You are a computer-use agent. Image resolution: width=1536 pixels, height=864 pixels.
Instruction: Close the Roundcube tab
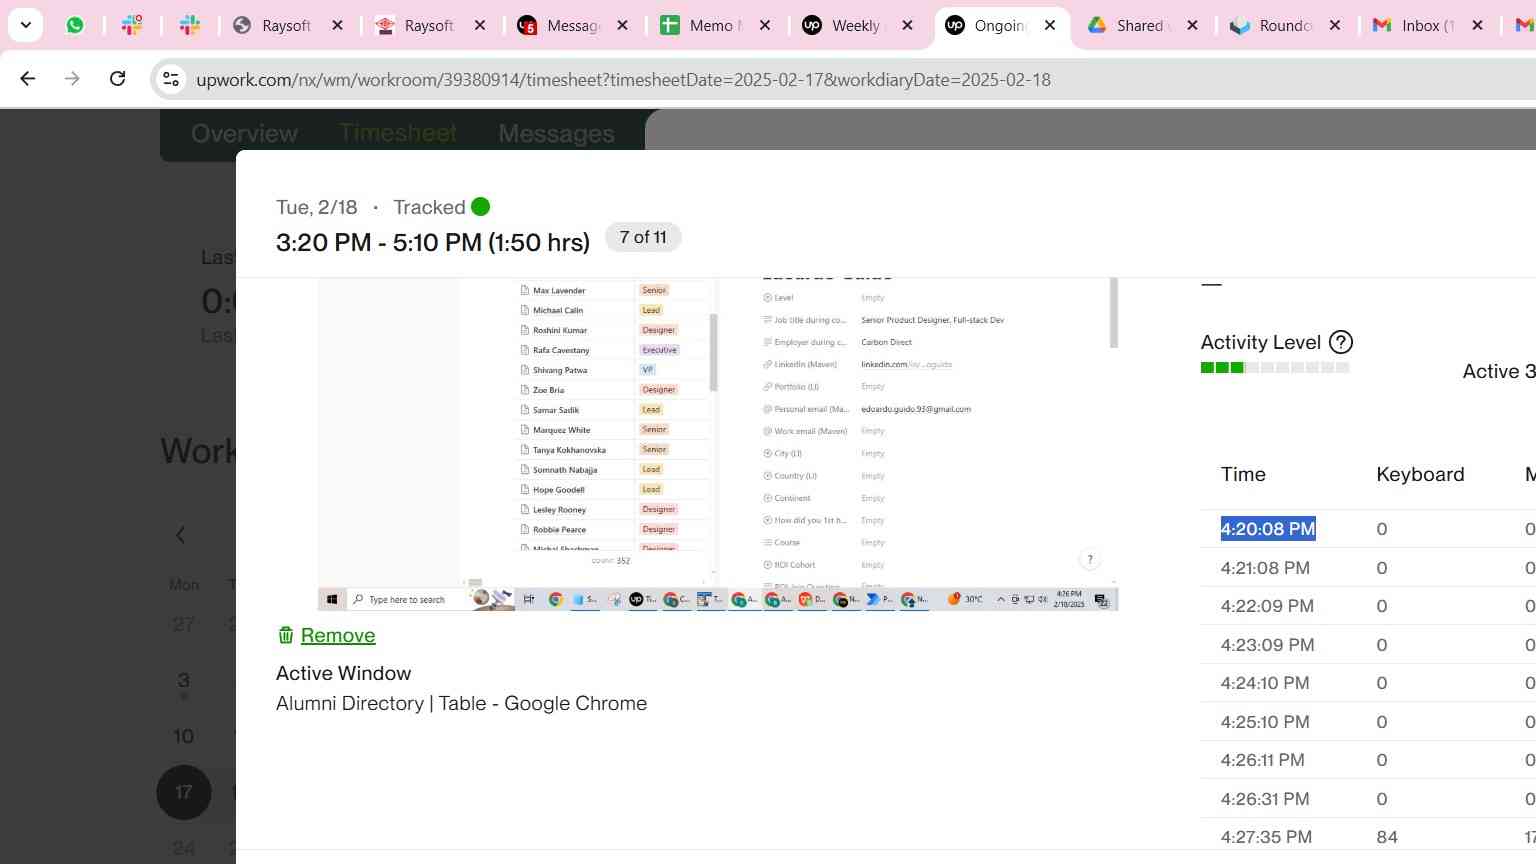pos(1335,25)
